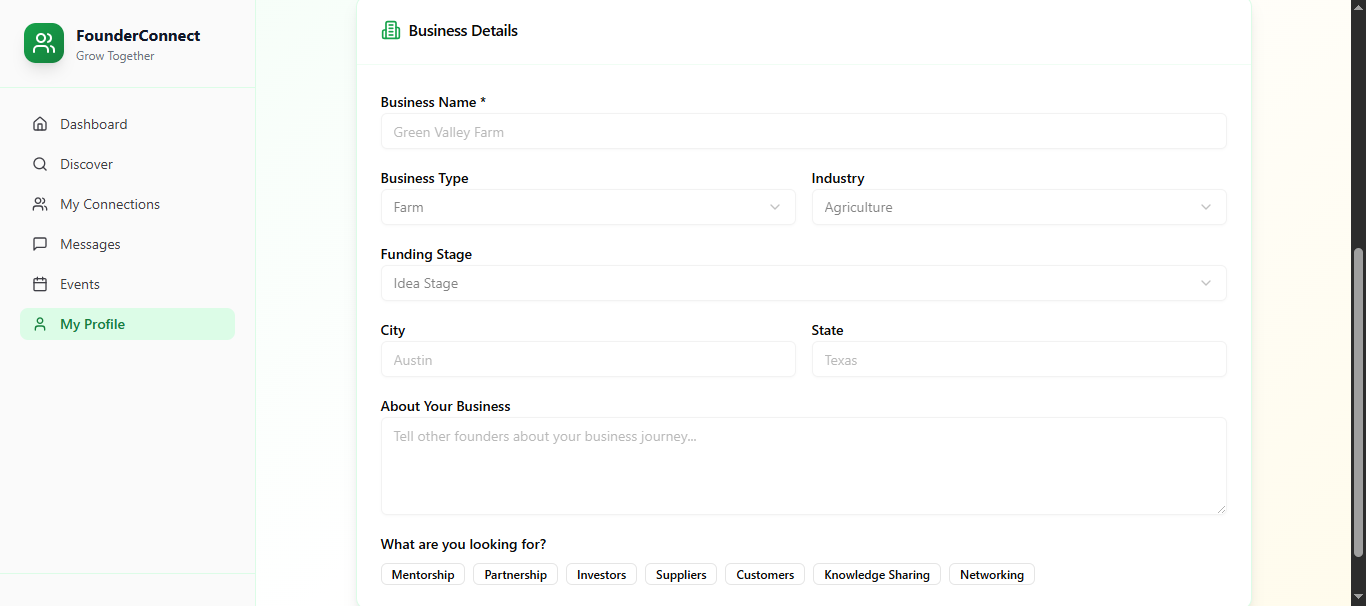Open Discover in the sidebar

(x=127, y=164)
